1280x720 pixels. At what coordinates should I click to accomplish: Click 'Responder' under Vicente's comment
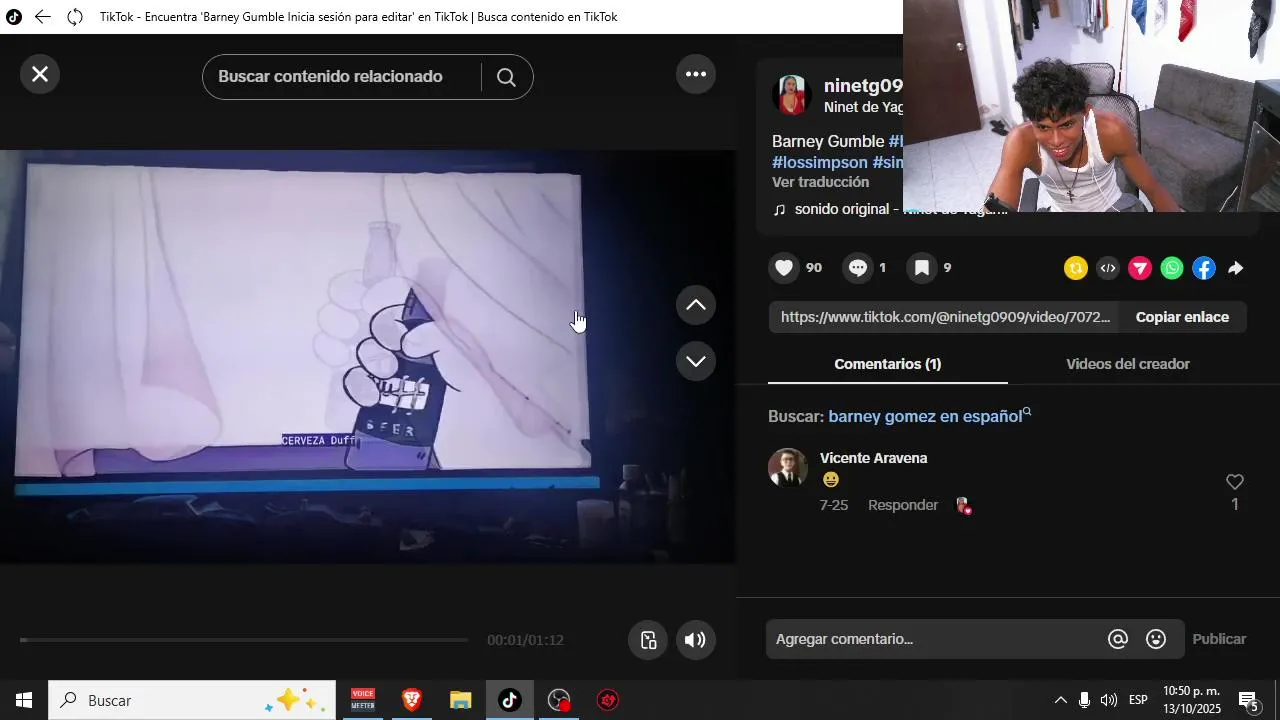pyautogui.click(x=903, y=505)
